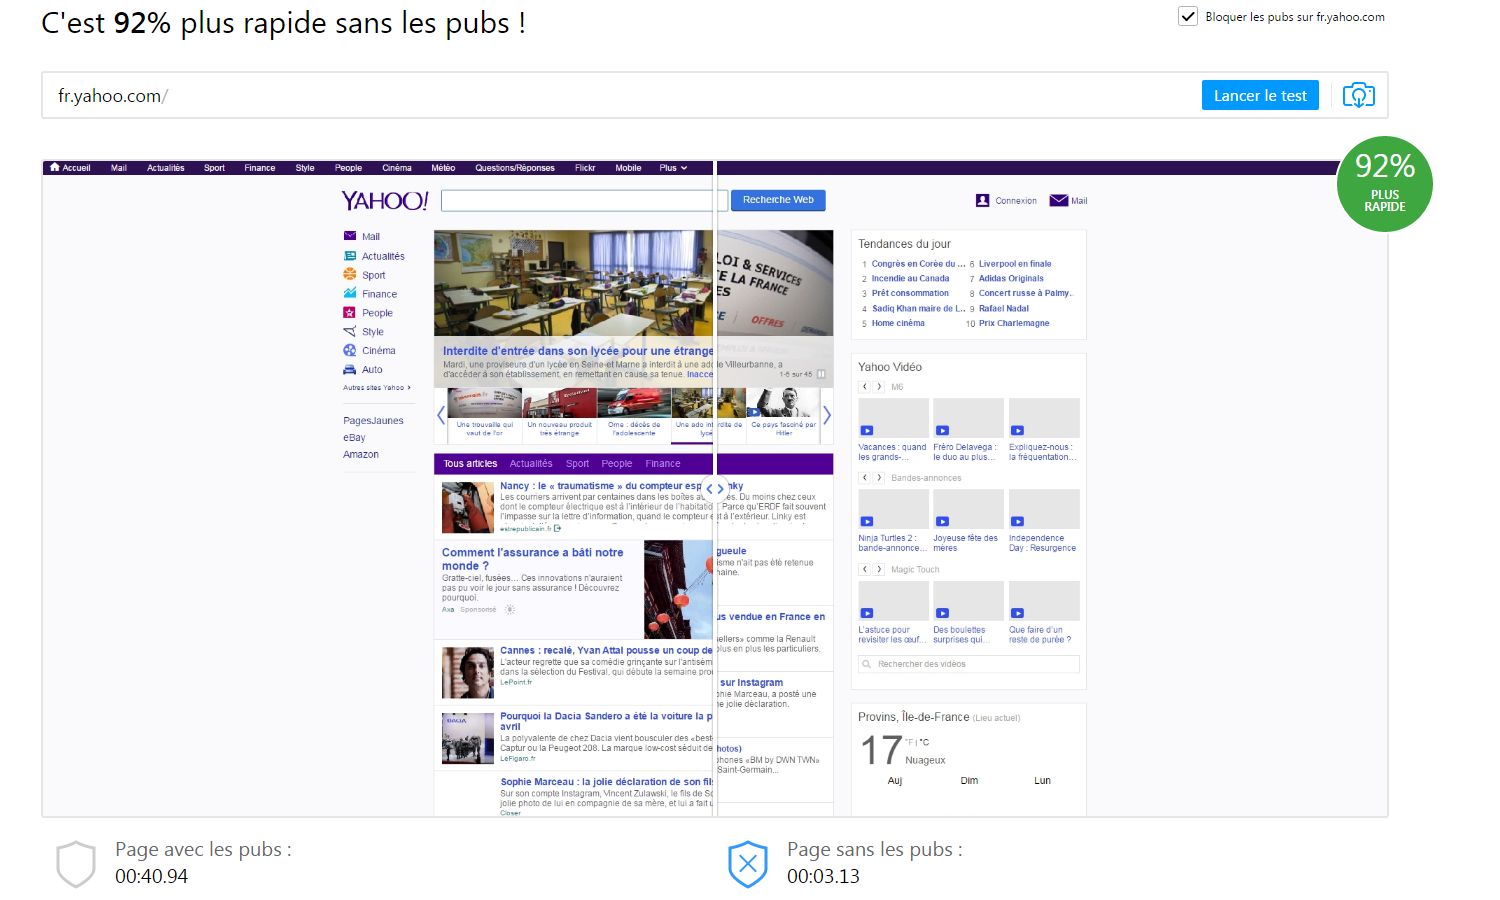Click the carousel right arrow
1500x900 pixels.
click(827, 415)
